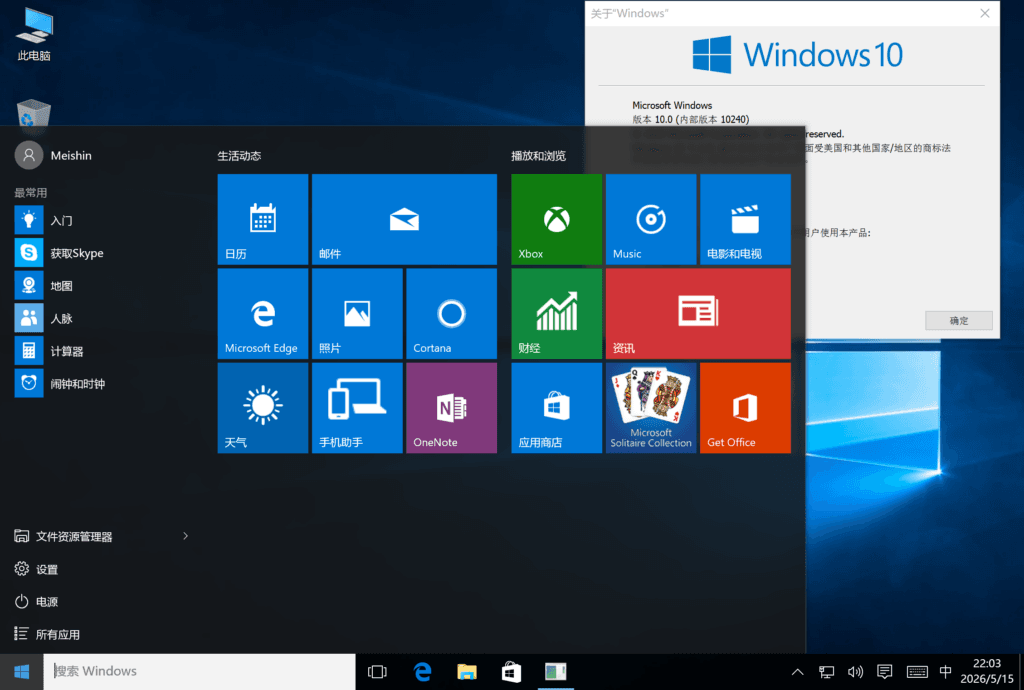The width and height of the screenshot is (1024, 690).
Task: Open Task View on the taskbar
Action: tap(377, 672)
